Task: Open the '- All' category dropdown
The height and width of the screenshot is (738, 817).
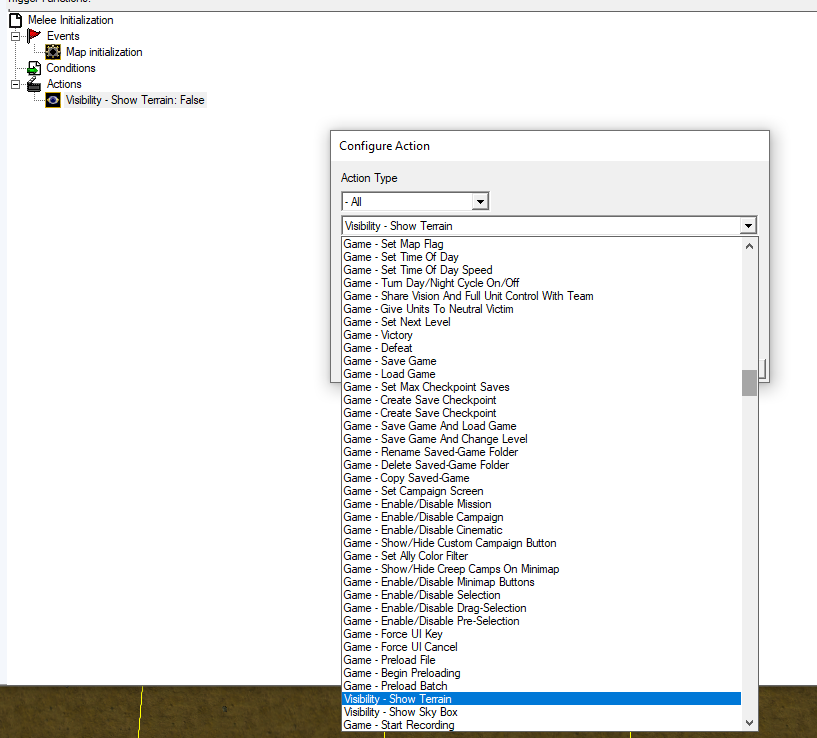Action: tap(480, 201)
